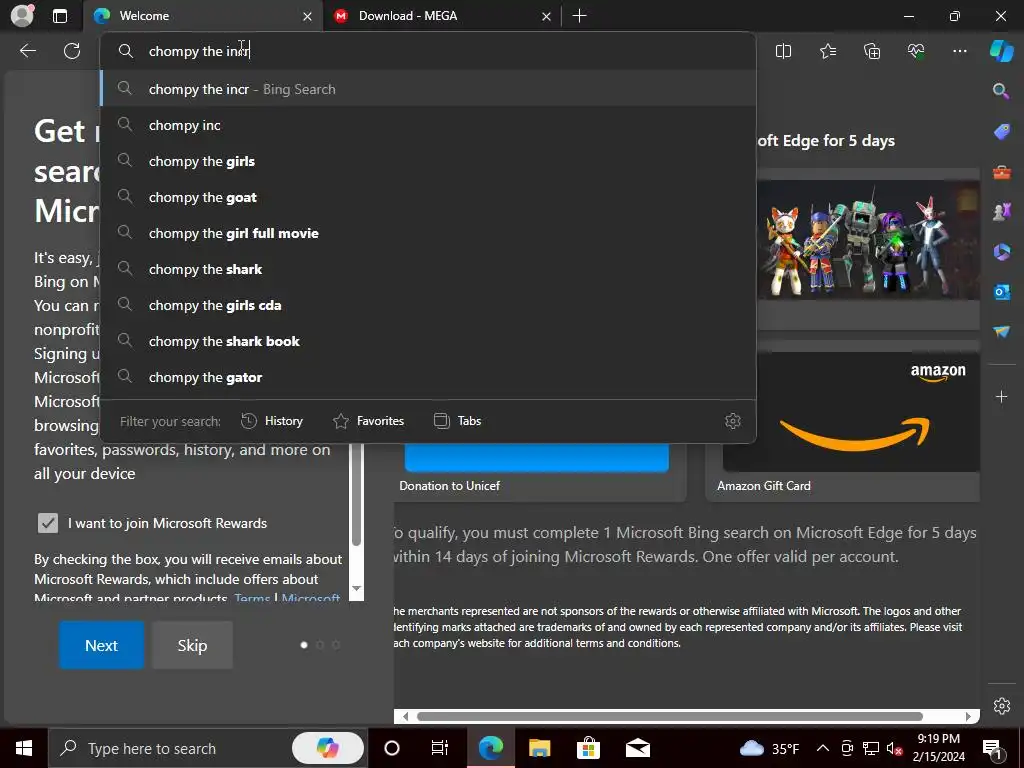
Task: Click the scroll down arrow in welcome panel
Action: coord(357,588)
